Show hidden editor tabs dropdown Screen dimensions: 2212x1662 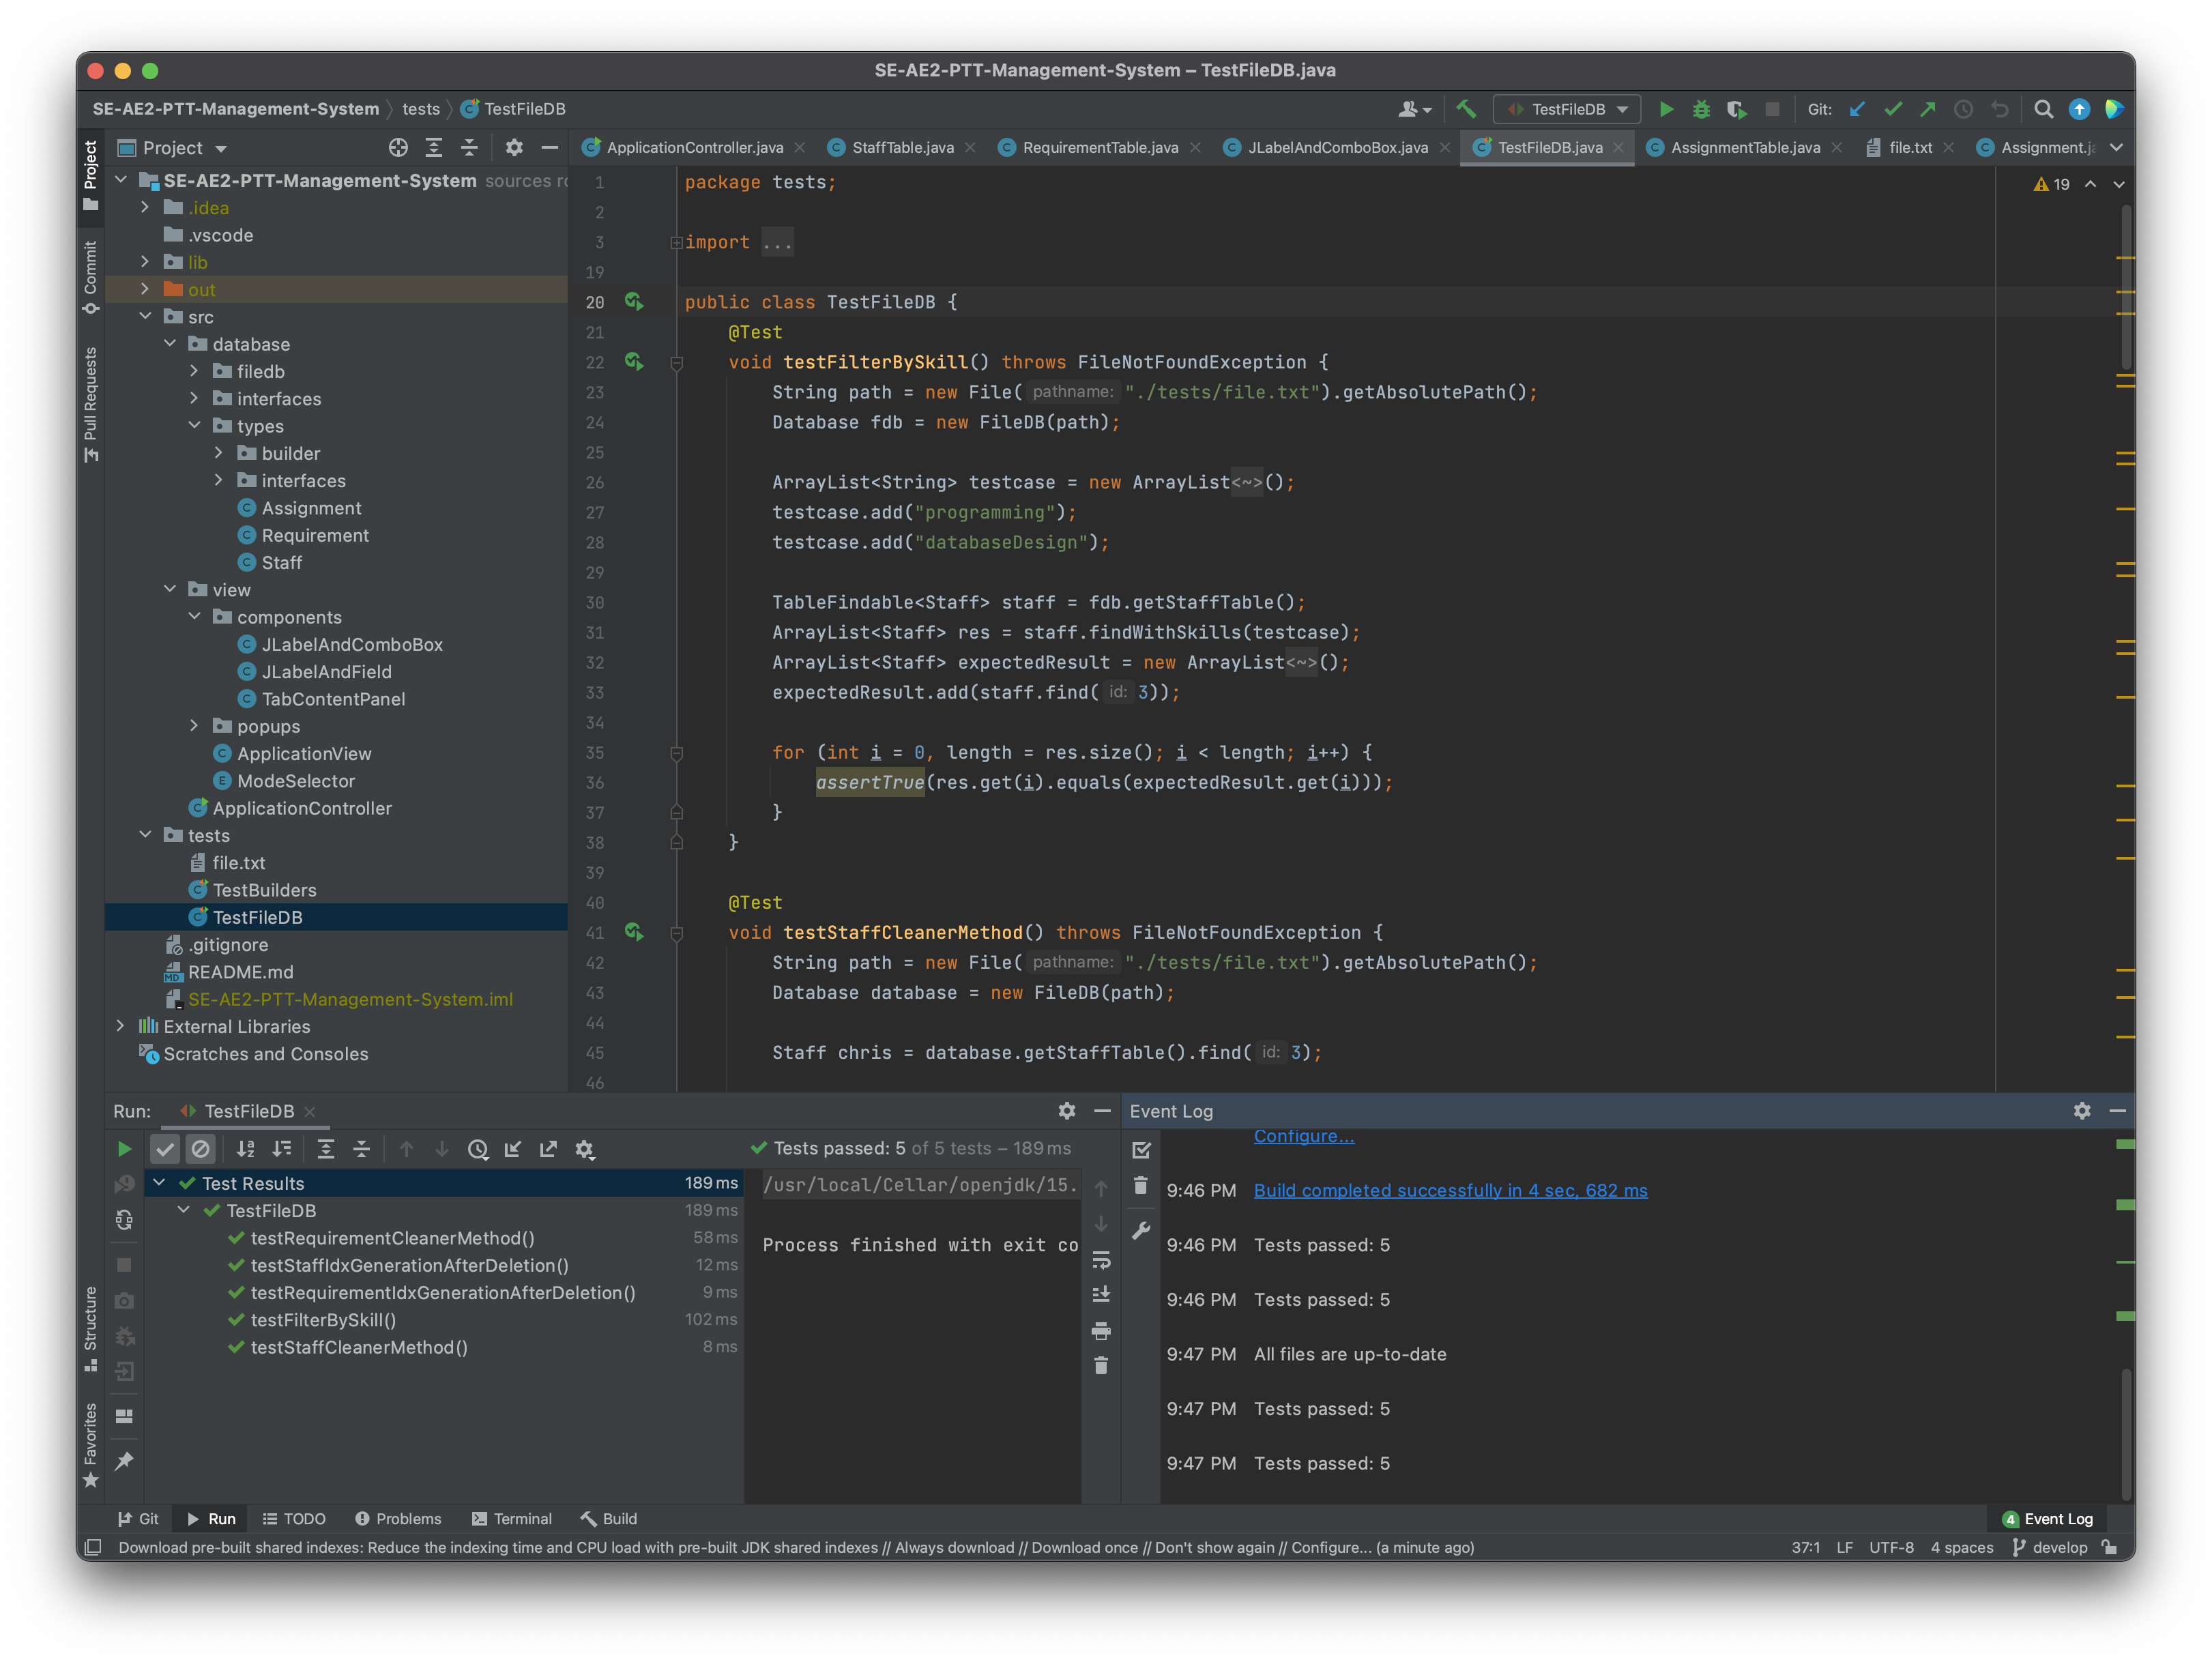(x=2117, y=148)
